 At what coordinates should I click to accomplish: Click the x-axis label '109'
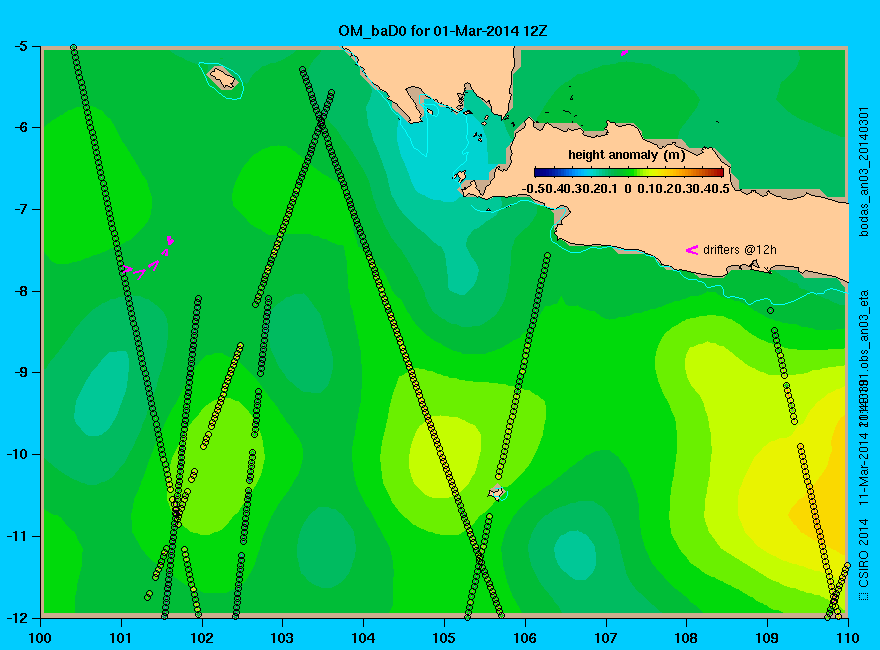[767, 638]
